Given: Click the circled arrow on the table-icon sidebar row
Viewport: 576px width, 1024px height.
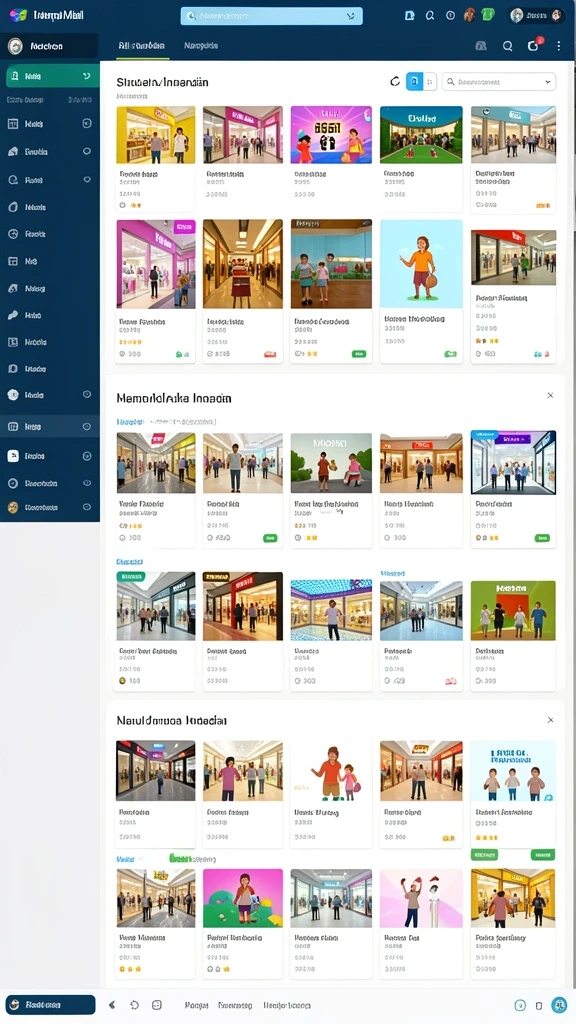Looking at the screenshot, I should 87,123.
